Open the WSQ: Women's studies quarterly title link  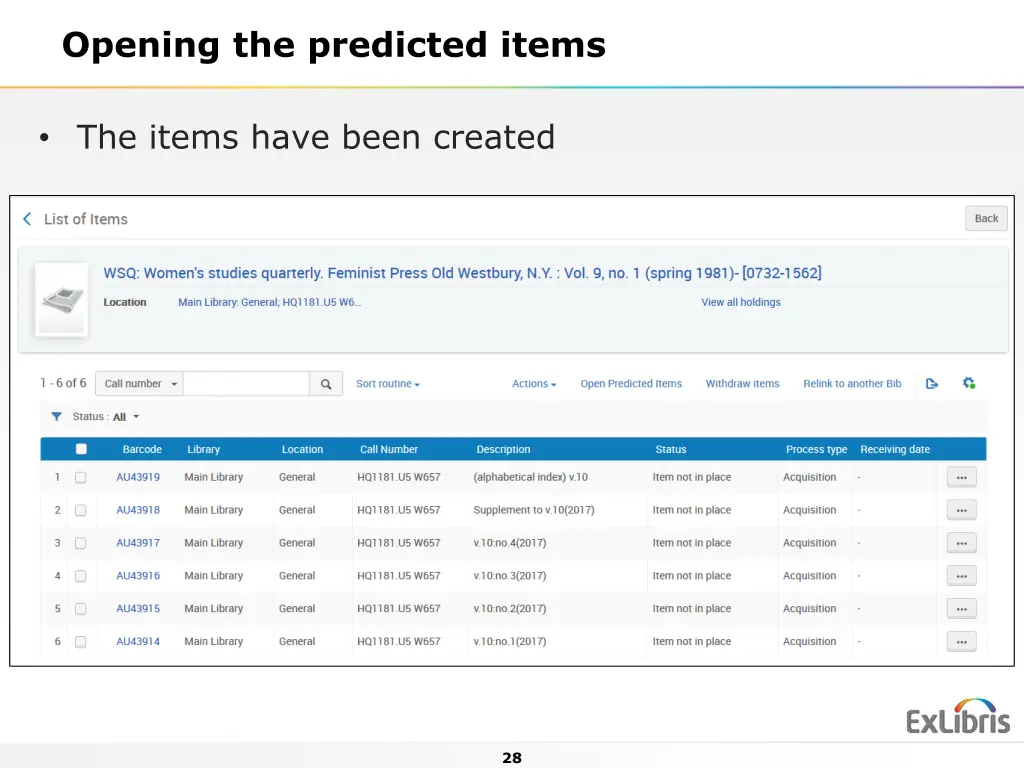[x=462, y=273]
